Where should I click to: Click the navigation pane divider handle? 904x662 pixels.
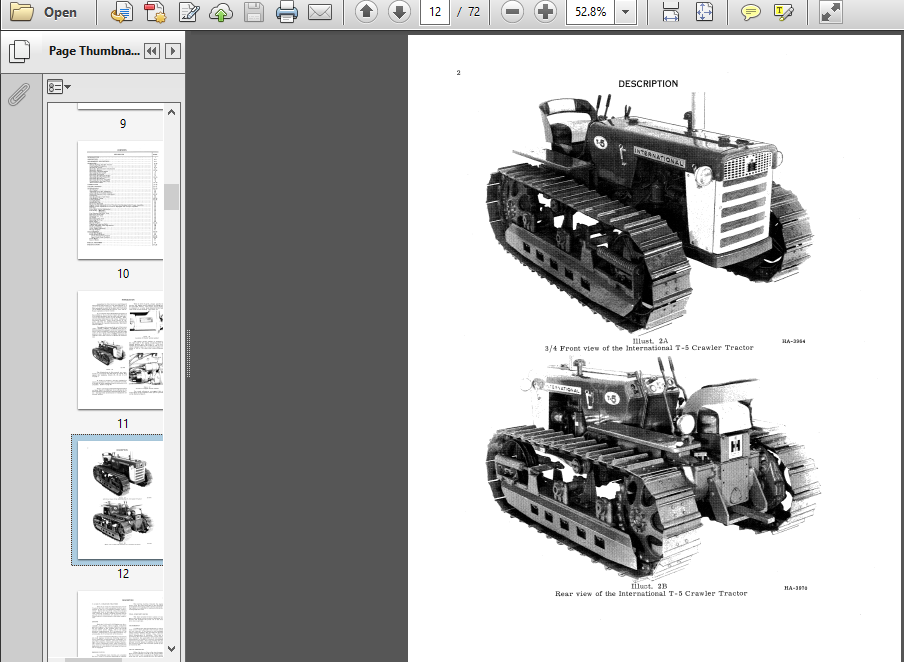pos(189,353)
